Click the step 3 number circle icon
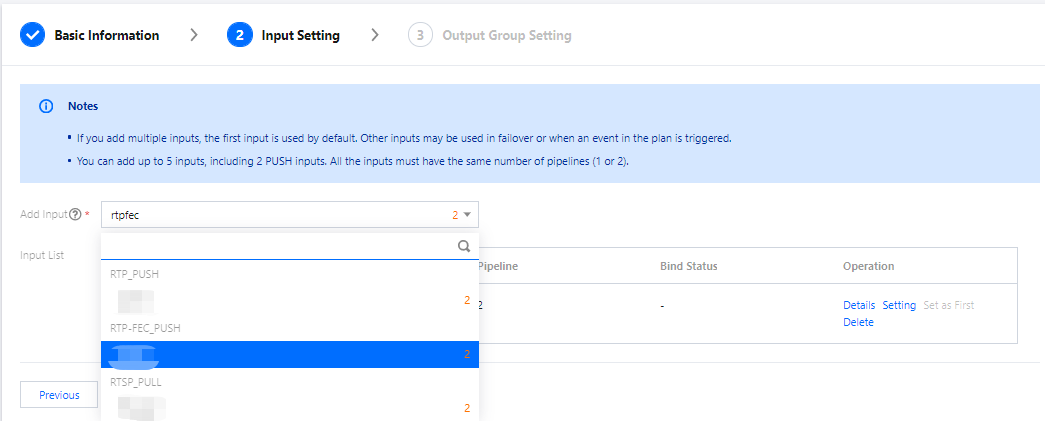Screen dimensions: 1045x421 (x=420, y=35)
